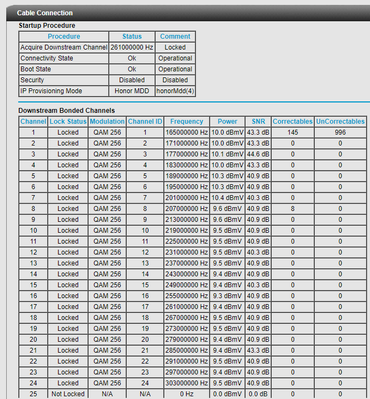Click the Status column header in Startup table
The image size is (370, 399).
pyautogui.click(x=132, y=36)
